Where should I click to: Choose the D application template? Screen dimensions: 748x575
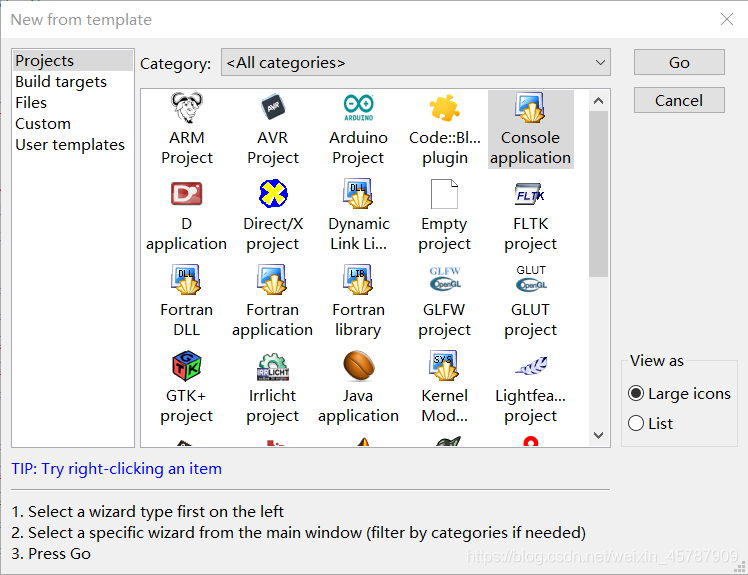[187, 215]
